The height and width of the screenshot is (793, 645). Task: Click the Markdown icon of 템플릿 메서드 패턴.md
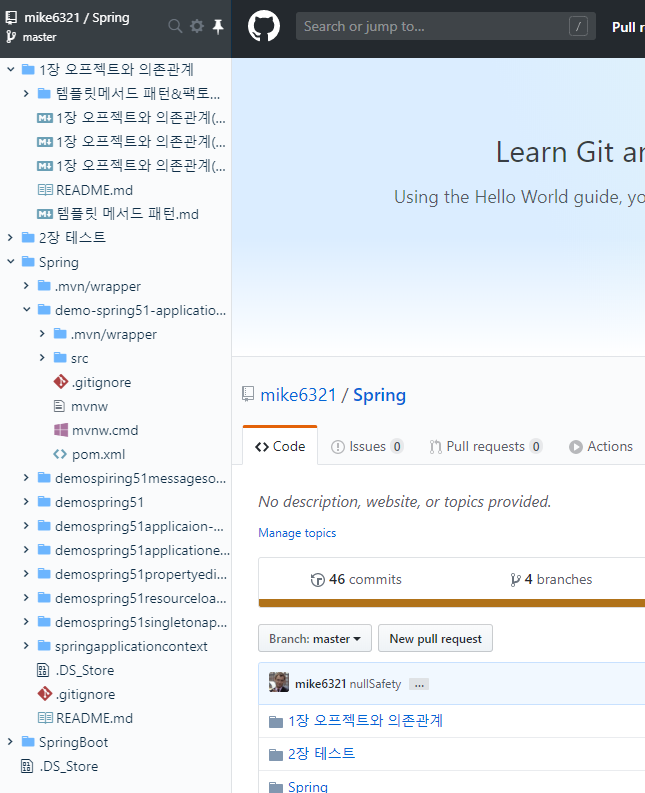tap(45, 214)
